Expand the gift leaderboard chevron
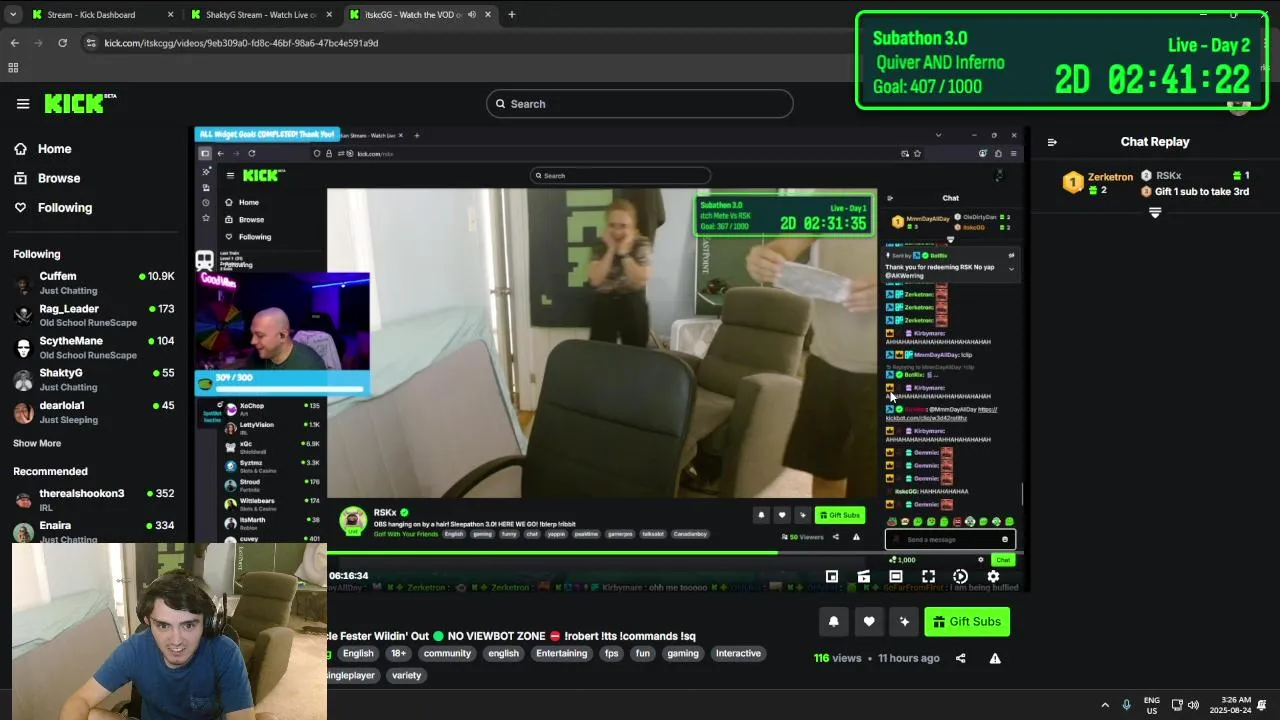This screenshot has width=1280, height=720. click(x=1155, y=213)
